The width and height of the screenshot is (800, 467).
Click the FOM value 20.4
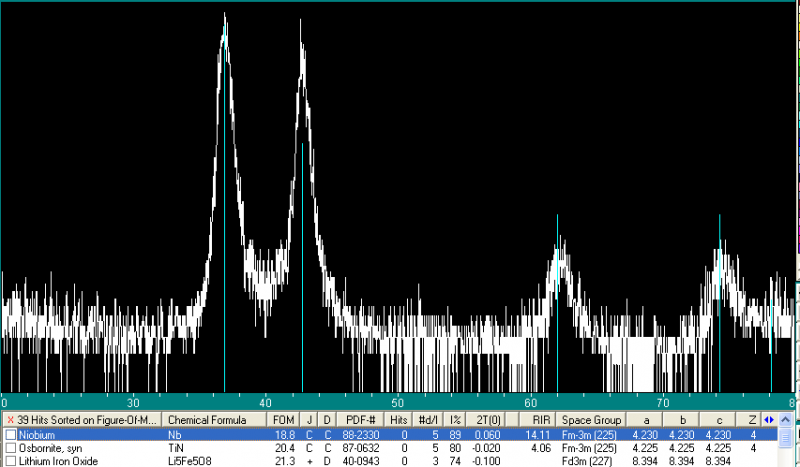pos(285,448)
